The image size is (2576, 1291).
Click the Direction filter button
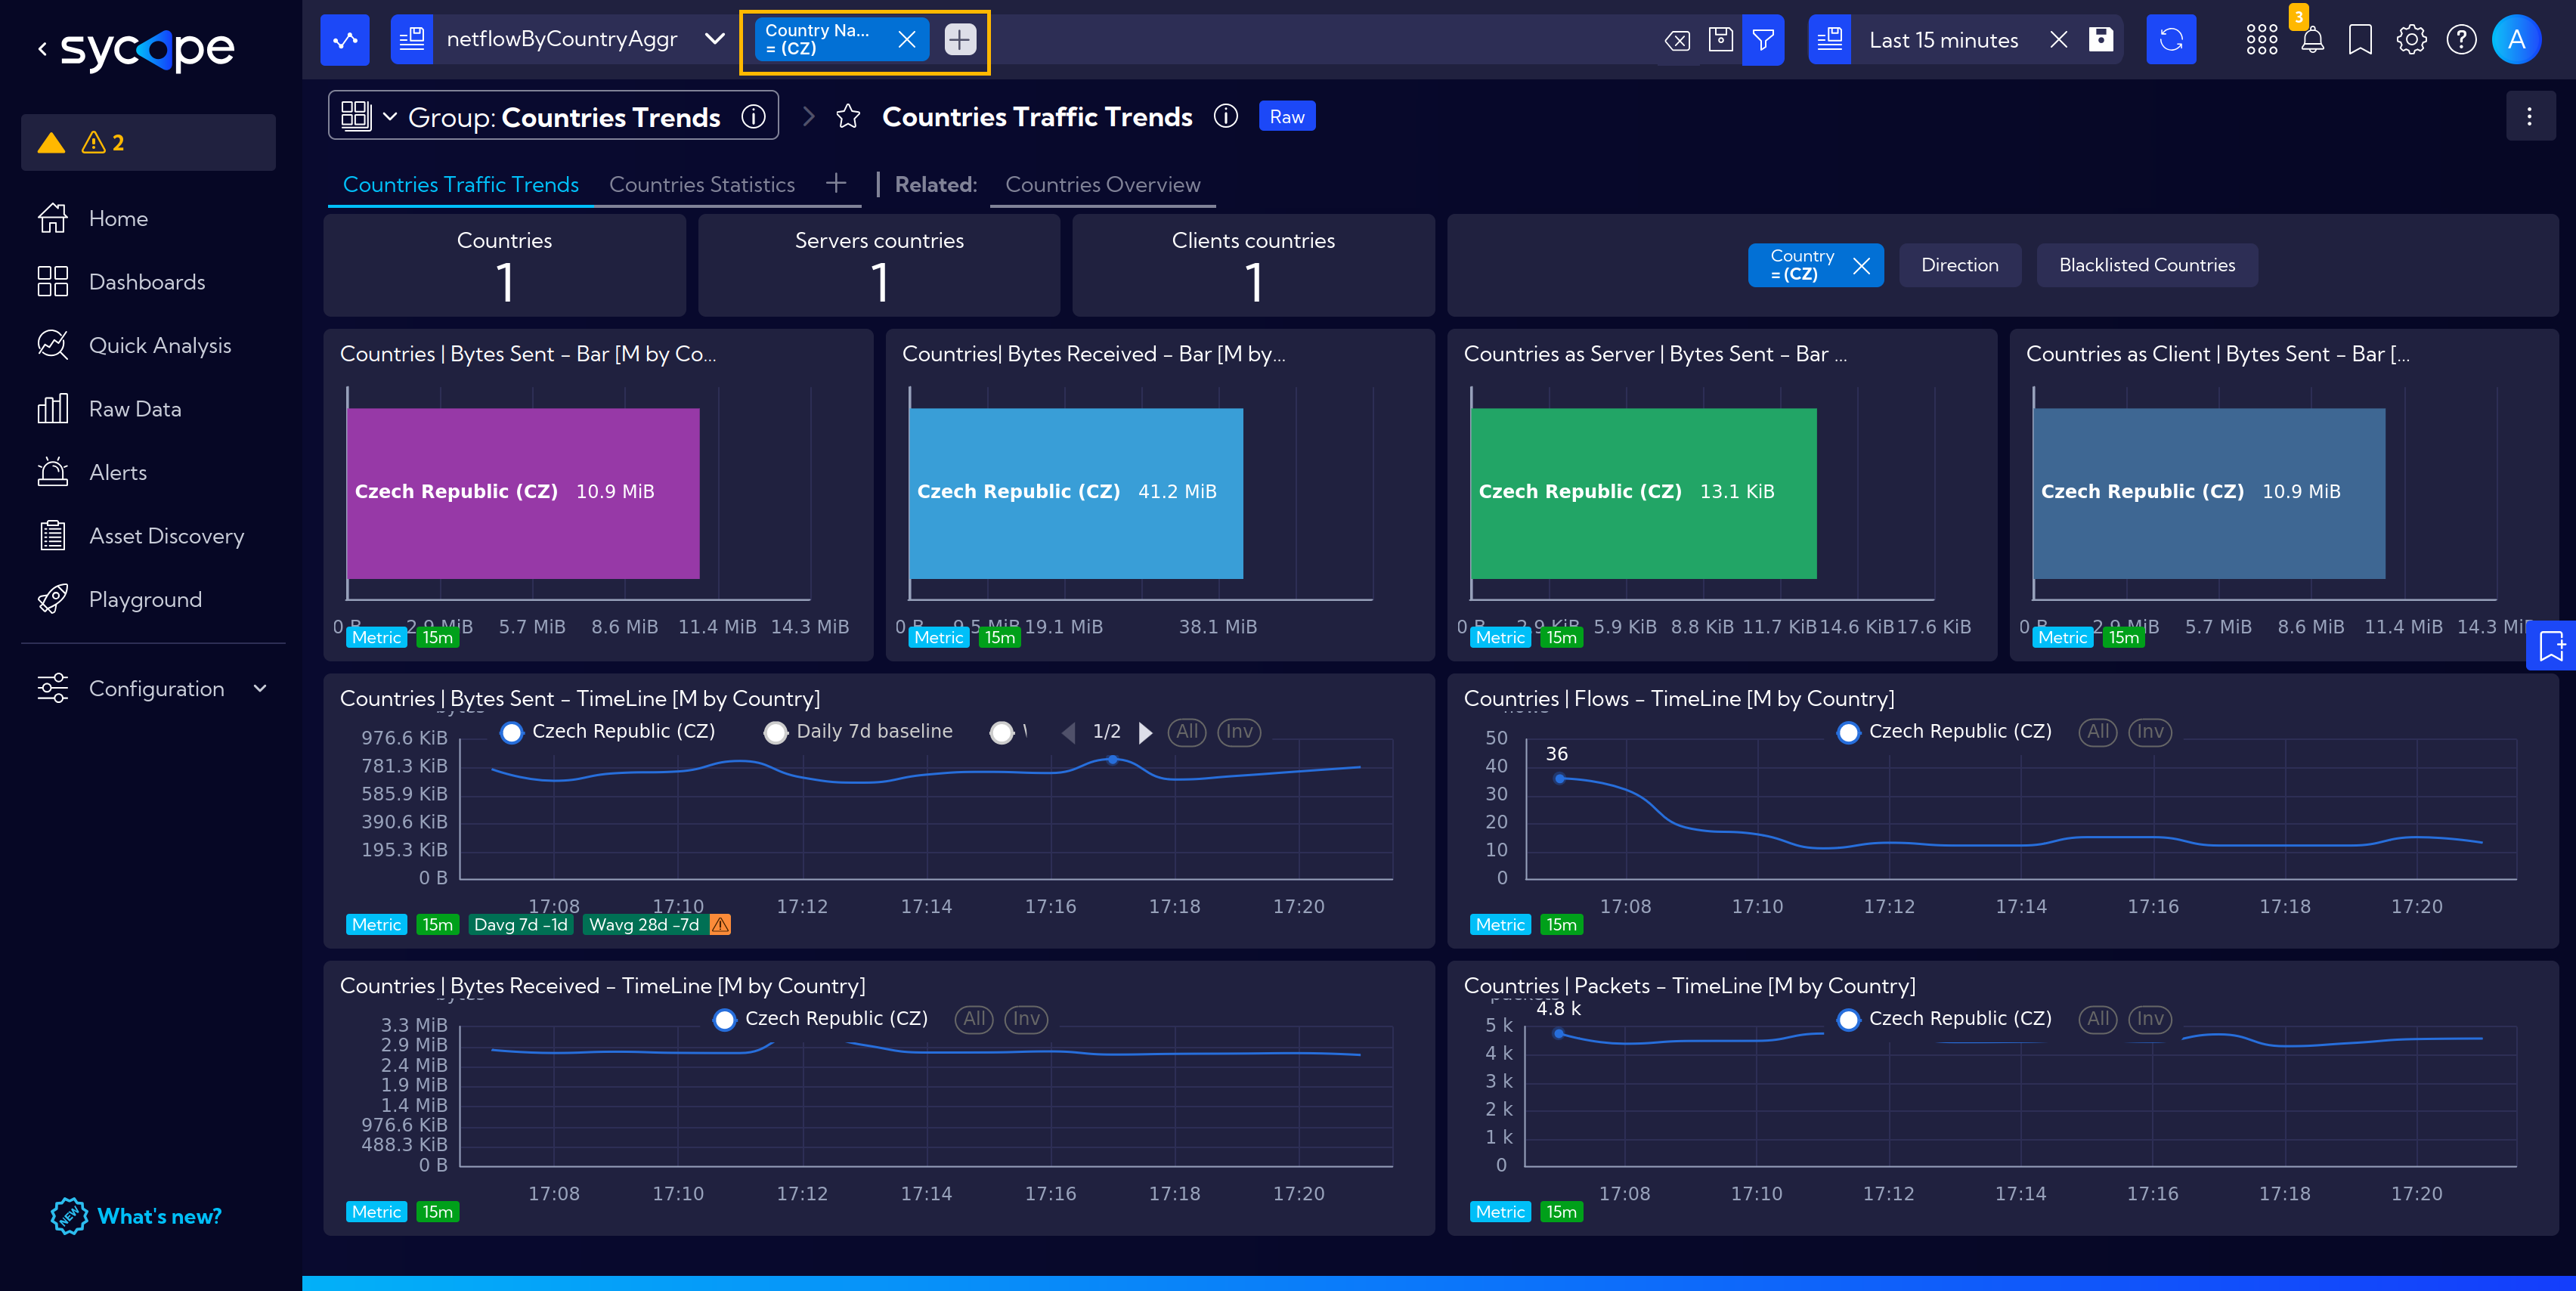(1959, 265)
